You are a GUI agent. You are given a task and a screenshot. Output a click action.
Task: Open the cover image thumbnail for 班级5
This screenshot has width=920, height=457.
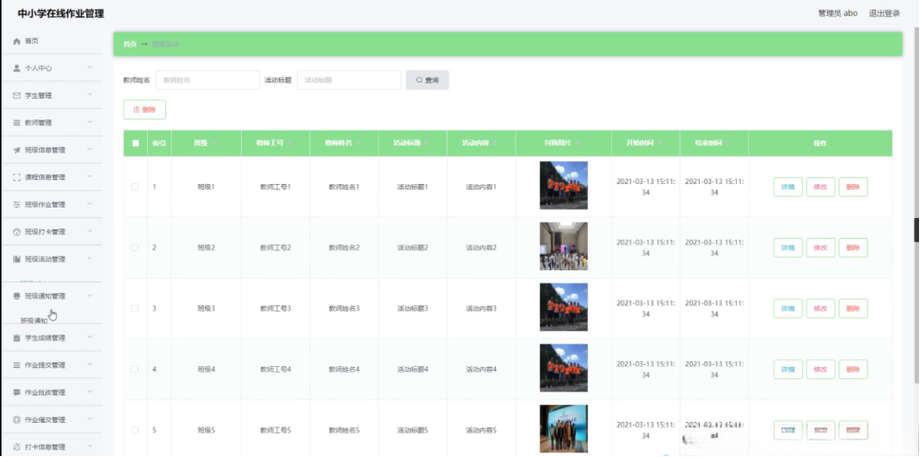(x=563, y=429)
